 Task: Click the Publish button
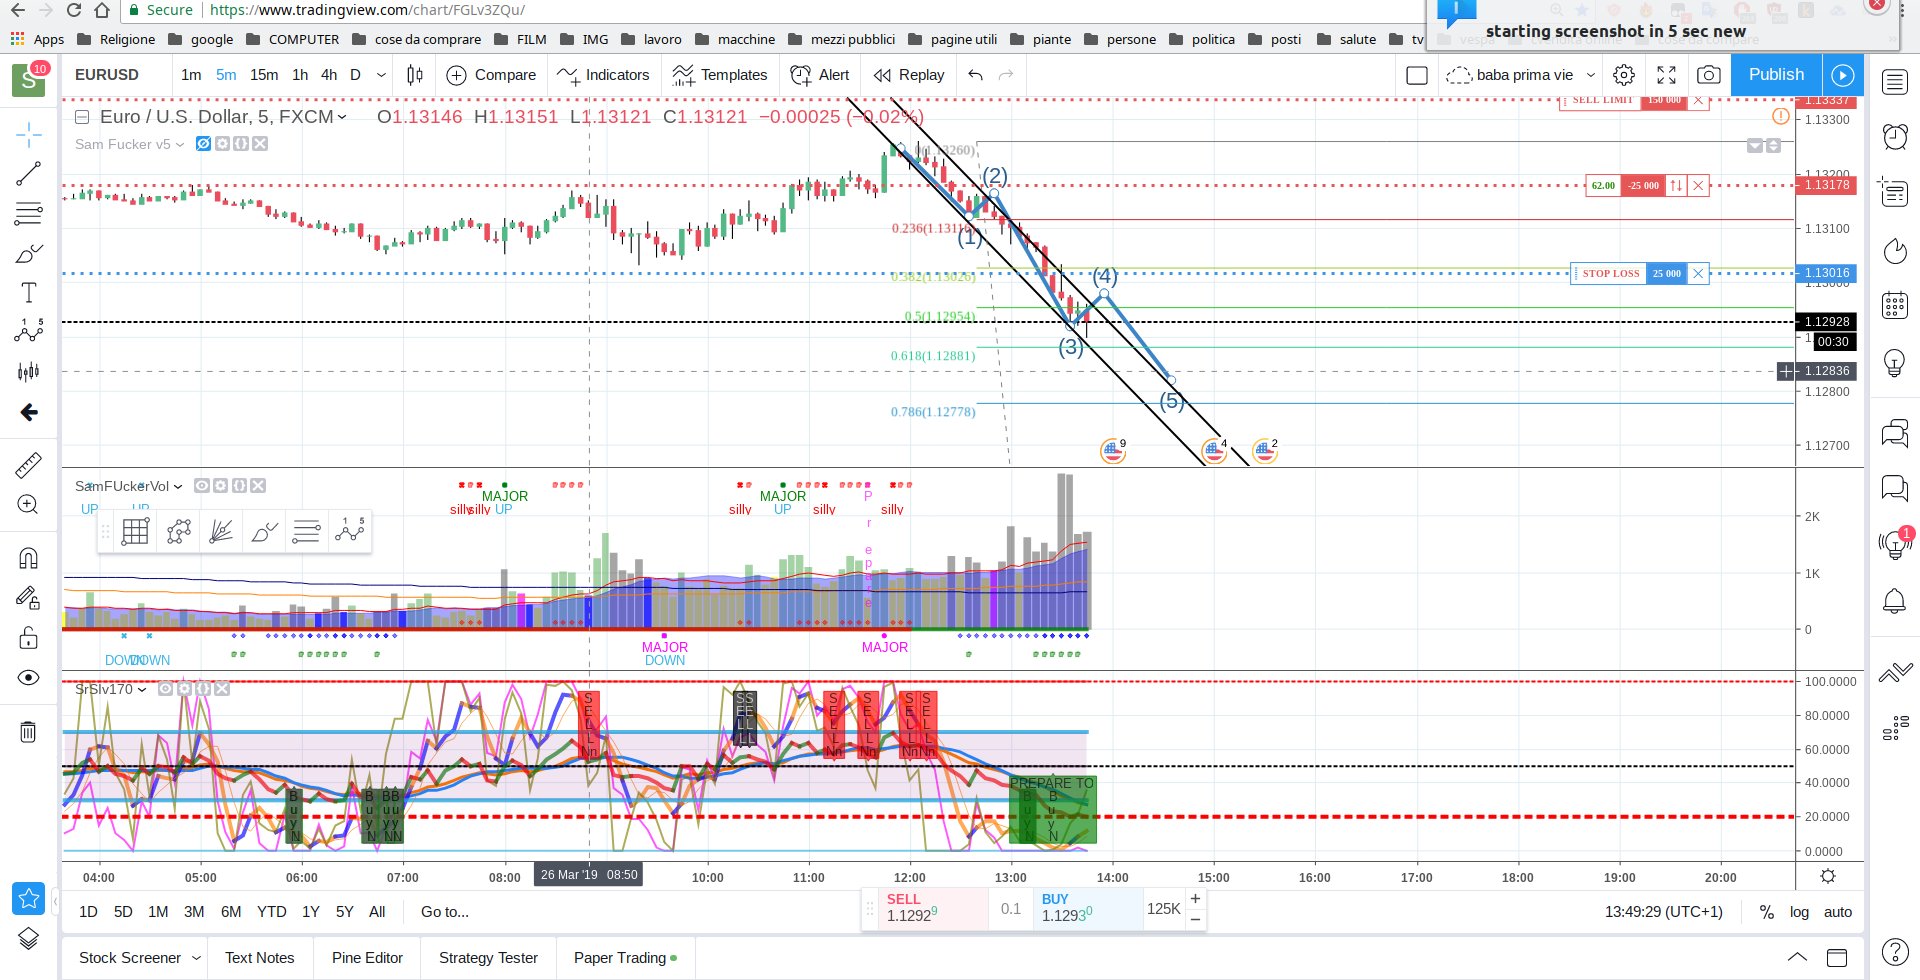coord(1776,75)
